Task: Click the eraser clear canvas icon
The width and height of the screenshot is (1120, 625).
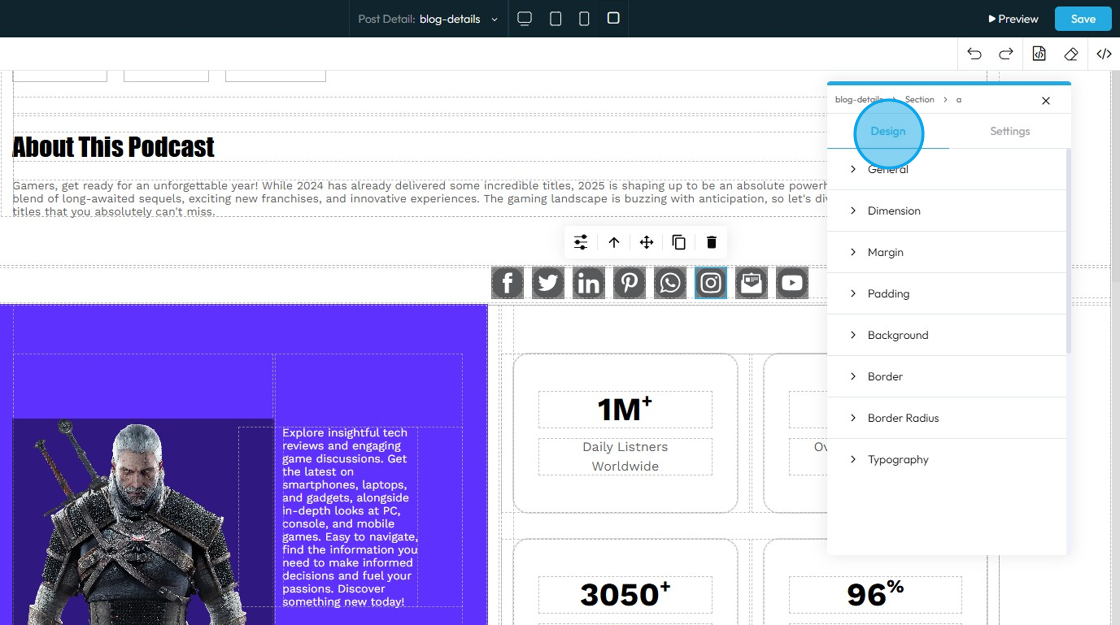Action: point(1071,54)
